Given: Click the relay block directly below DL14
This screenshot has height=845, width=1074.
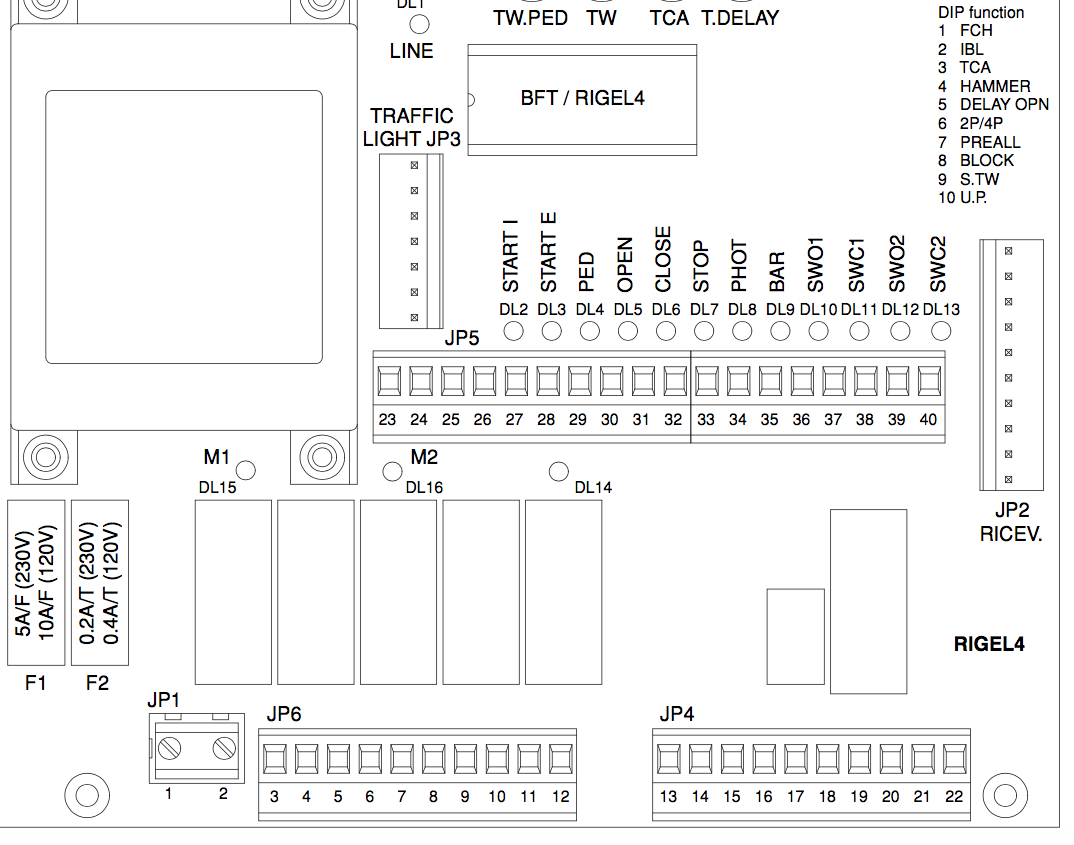Looking at the screenshot, I should (x=564, y=592).
